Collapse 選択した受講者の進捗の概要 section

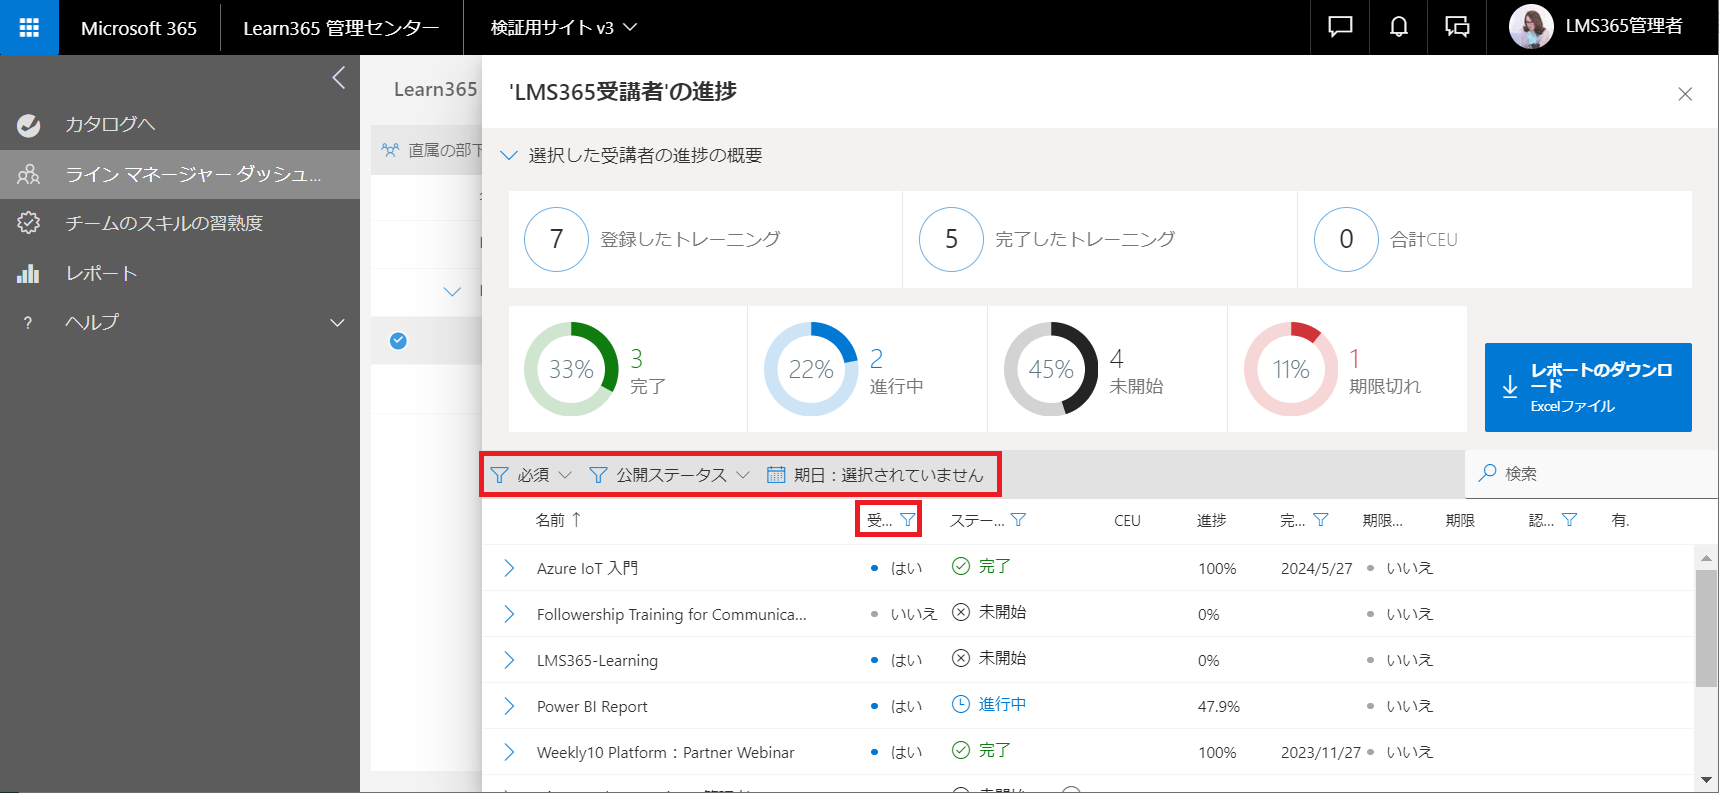click(509, 155)
